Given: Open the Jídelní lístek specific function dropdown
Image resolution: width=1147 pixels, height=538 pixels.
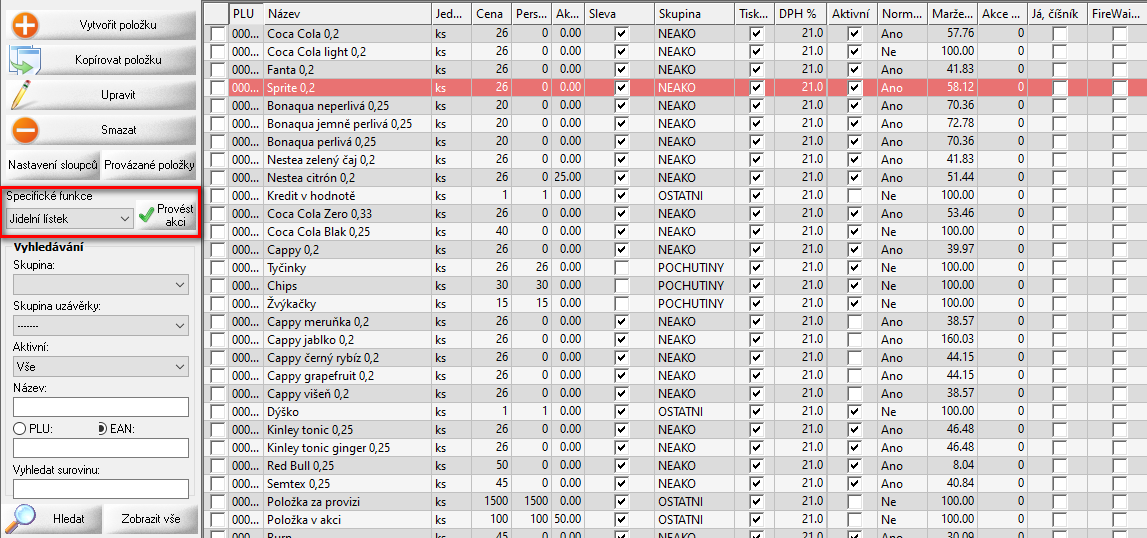Looking at the screenshot, I should click(x=69, y=217).
